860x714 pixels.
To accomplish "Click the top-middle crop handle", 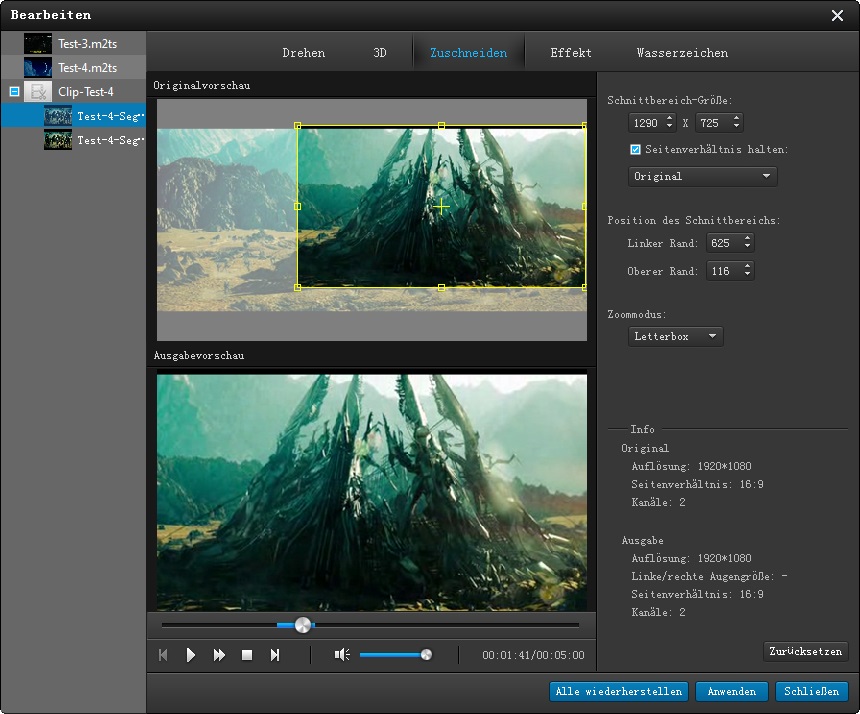I will pyautogui.click(x=442, y=126).
